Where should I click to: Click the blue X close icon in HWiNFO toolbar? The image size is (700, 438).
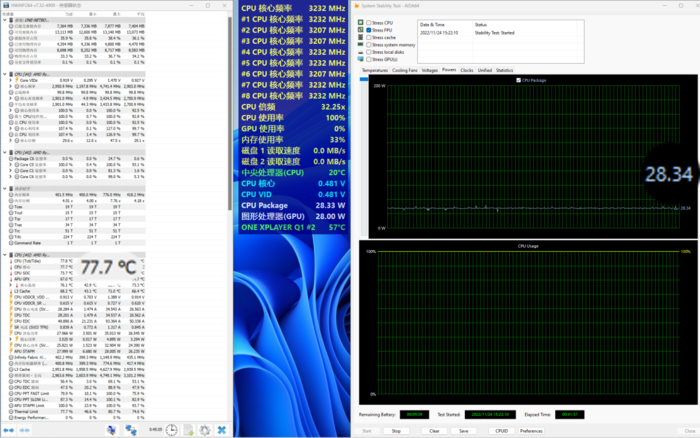tap(222, 429)
